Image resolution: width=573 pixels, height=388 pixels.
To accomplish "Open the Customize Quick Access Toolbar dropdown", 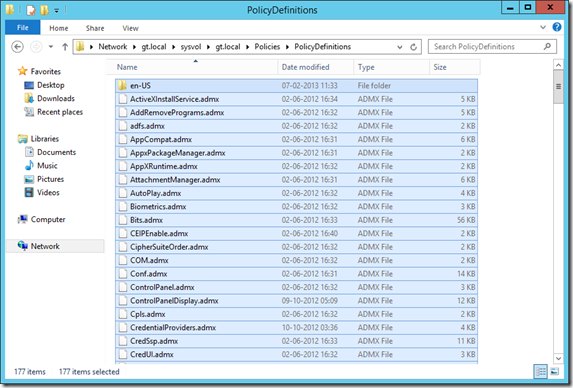I will click(57, 11).
